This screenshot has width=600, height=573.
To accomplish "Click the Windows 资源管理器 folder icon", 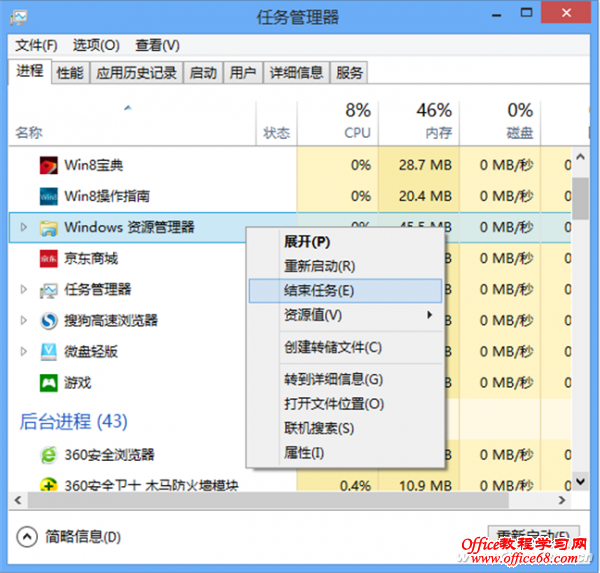I will (x=49, y=228).
